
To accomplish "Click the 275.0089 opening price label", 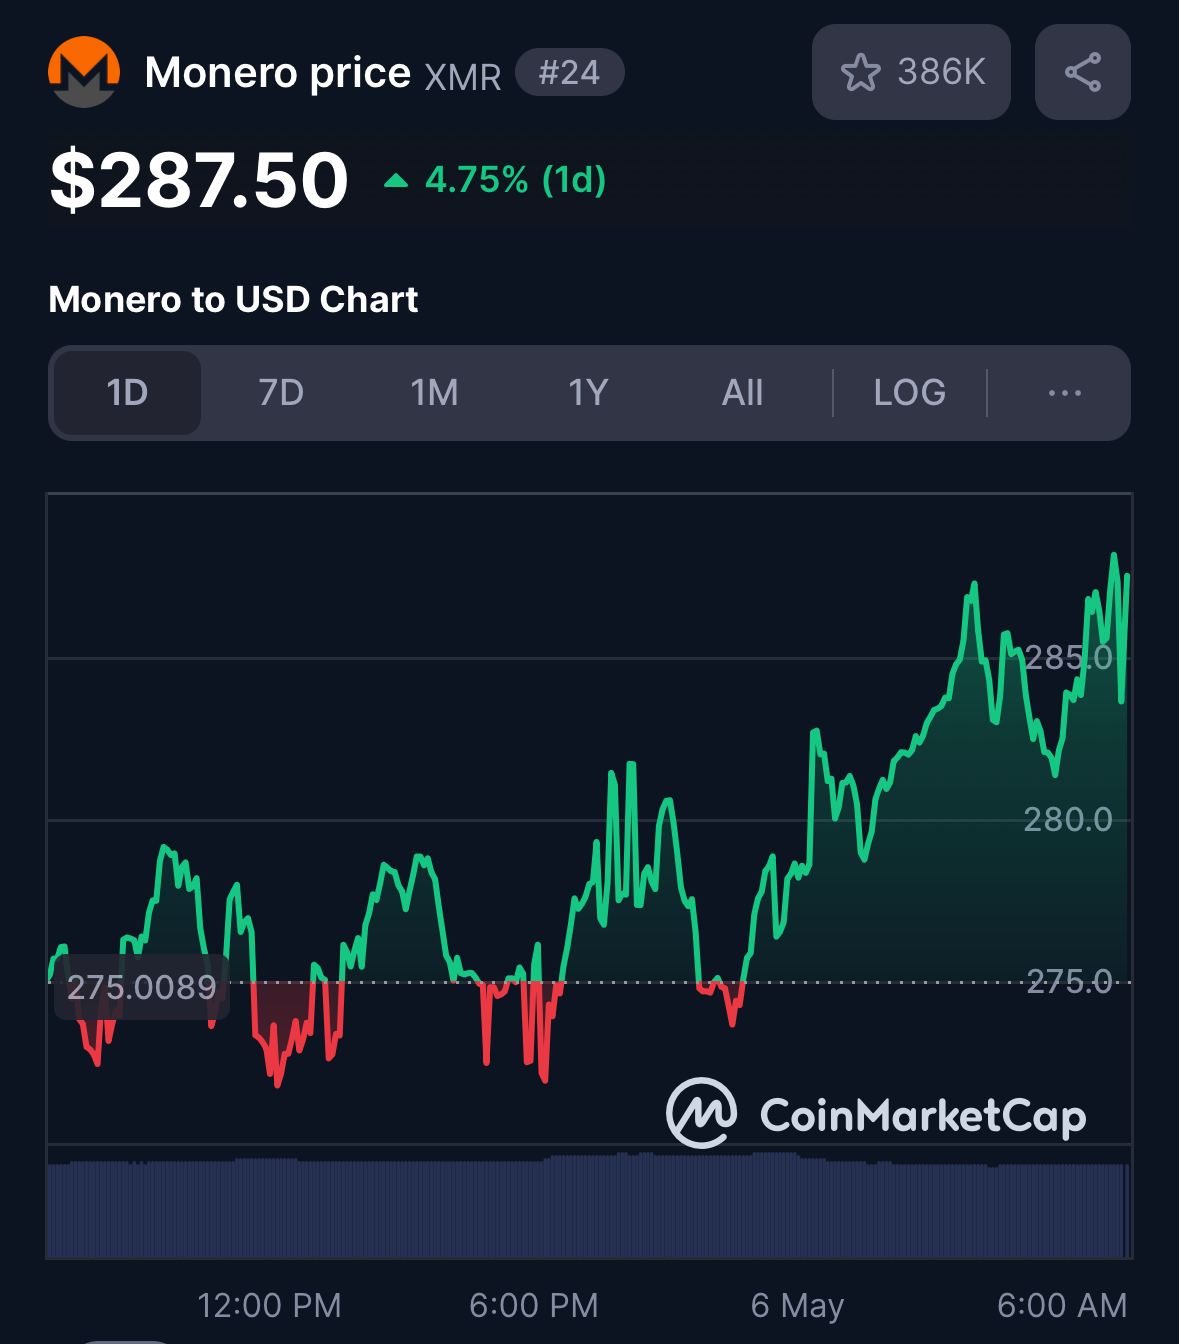I will (x=142, y=987).
